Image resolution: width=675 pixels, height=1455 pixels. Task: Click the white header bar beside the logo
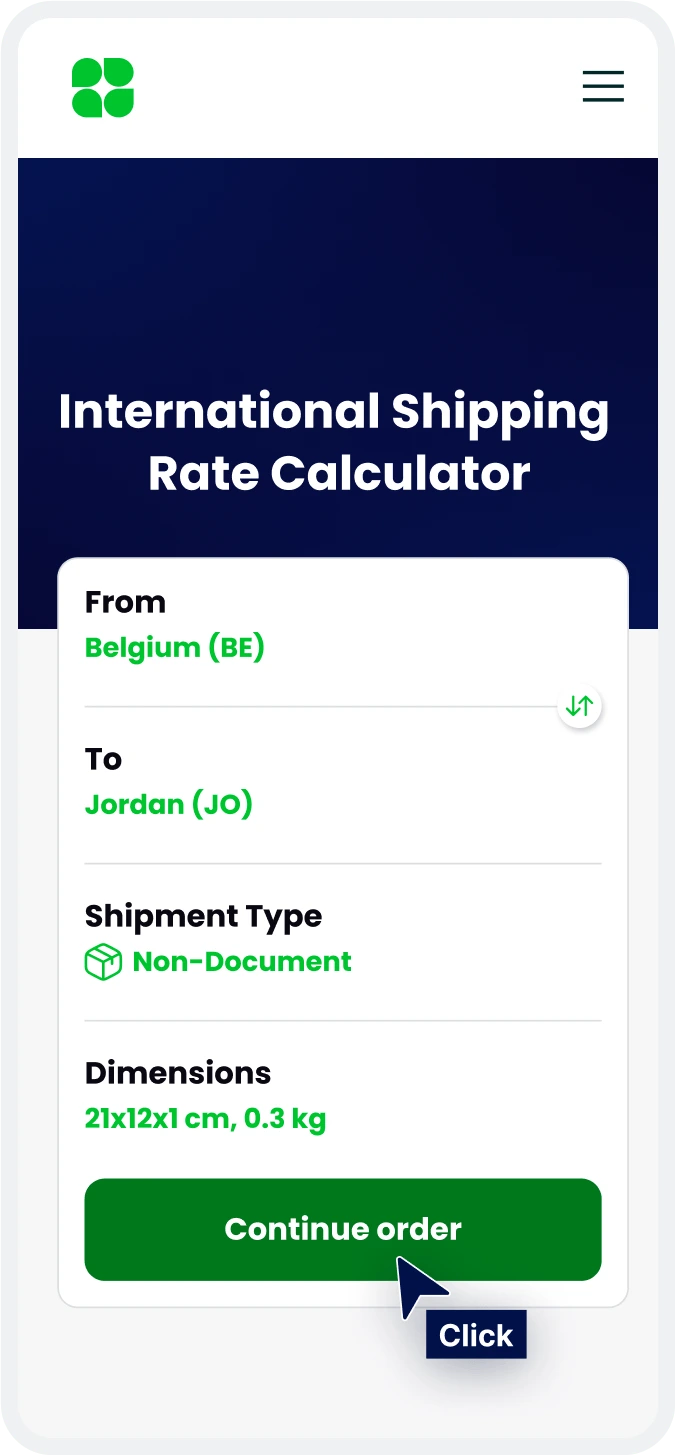[350, 88]
